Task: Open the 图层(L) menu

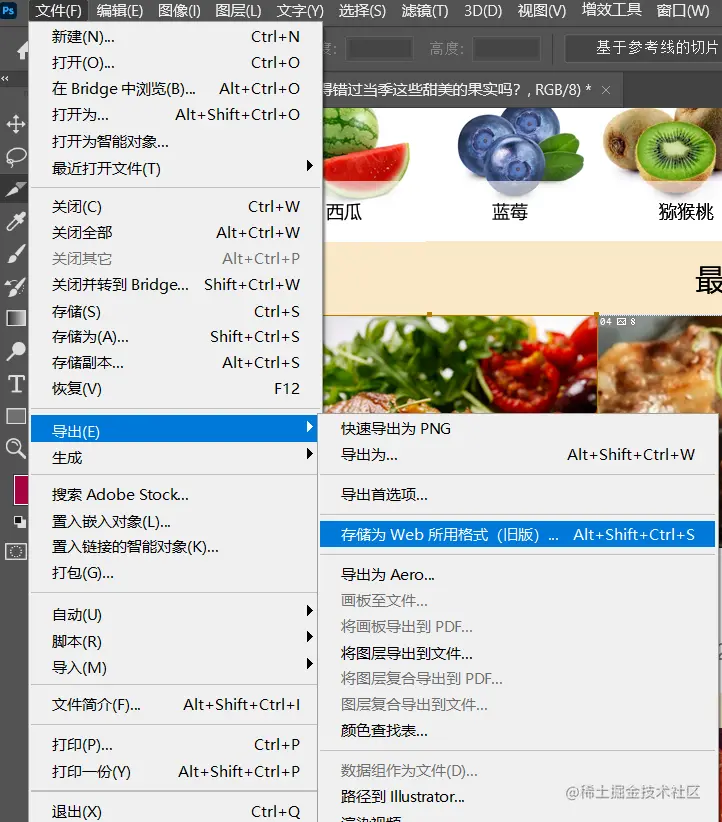Action: pos(238,10)
